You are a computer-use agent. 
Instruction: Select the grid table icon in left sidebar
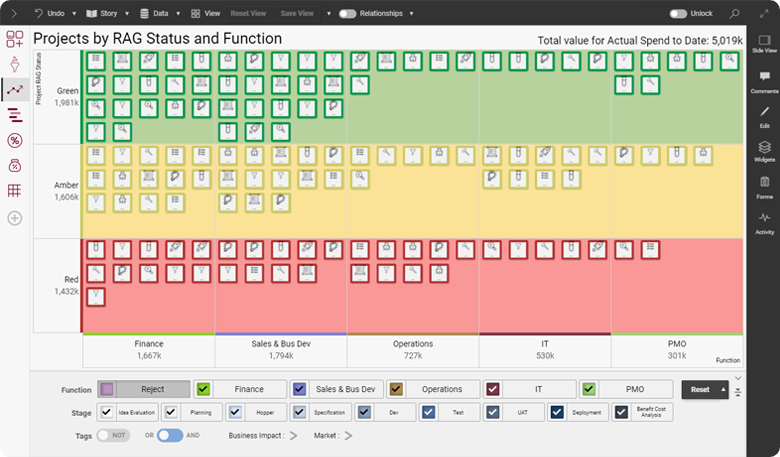click(15, 191)
